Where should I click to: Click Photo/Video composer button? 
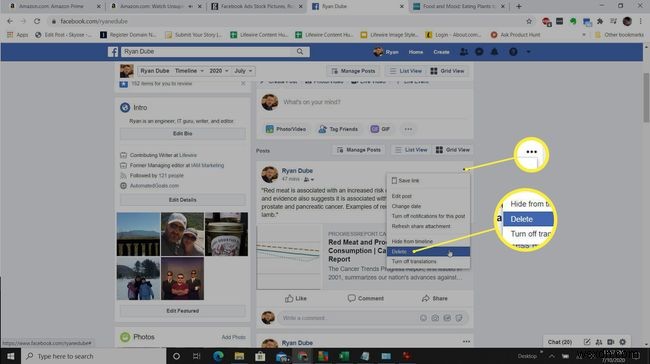click(x=286, y=129)
